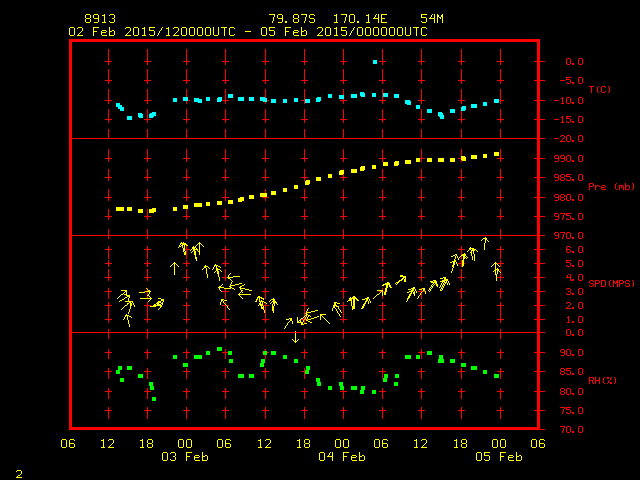Click the "6.0" wind speed tick value
This screenshot has height=480, width=640.
click(x=574, y=250)
